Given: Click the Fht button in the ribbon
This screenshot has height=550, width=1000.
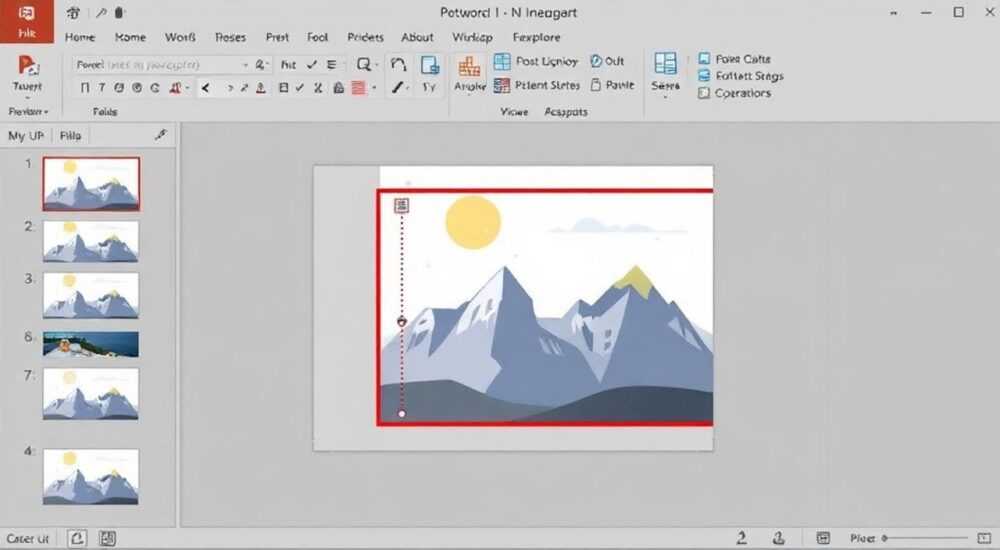Looking at the screenshot, I should 288,65.
